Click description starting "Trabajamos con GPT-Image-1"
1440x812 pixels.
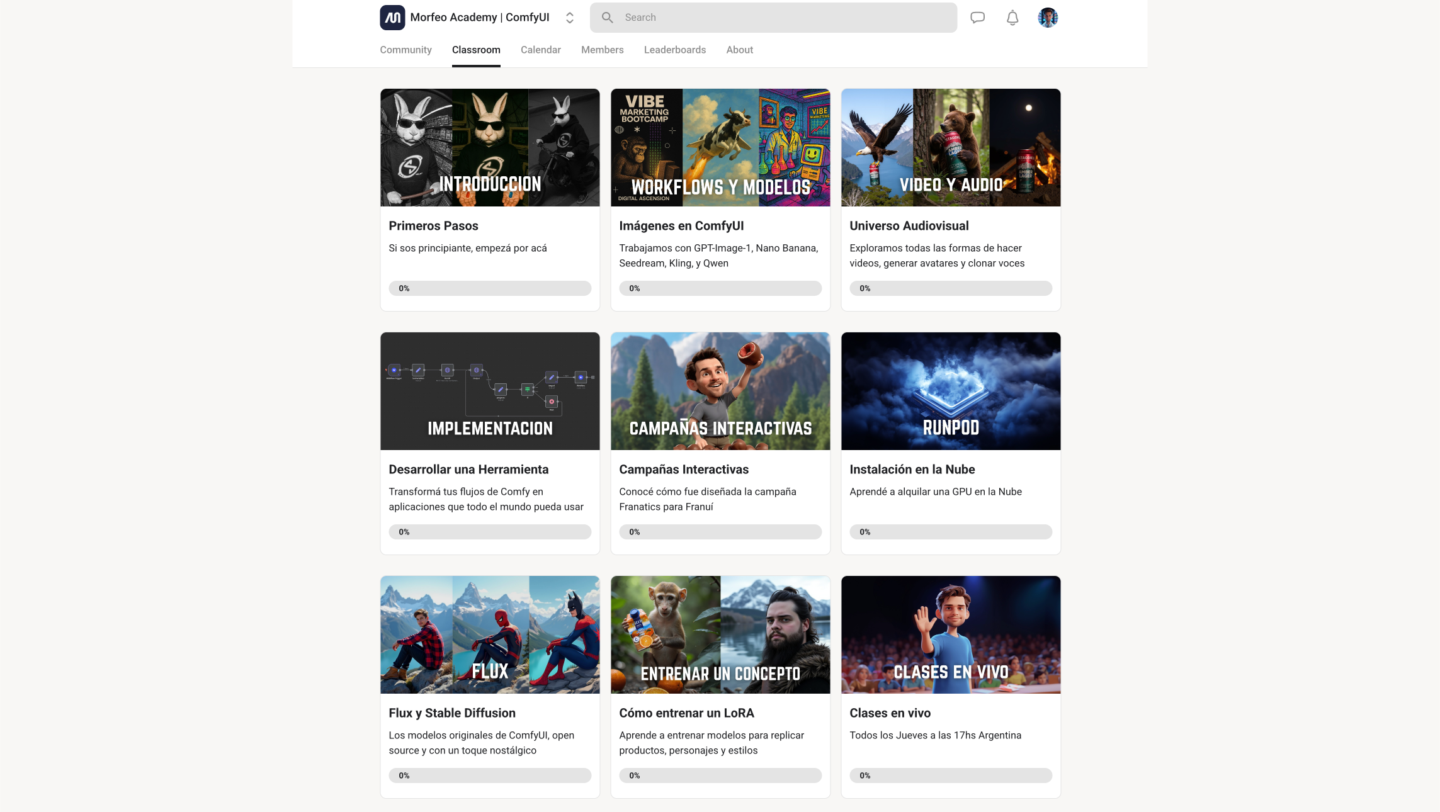point(719,256)
